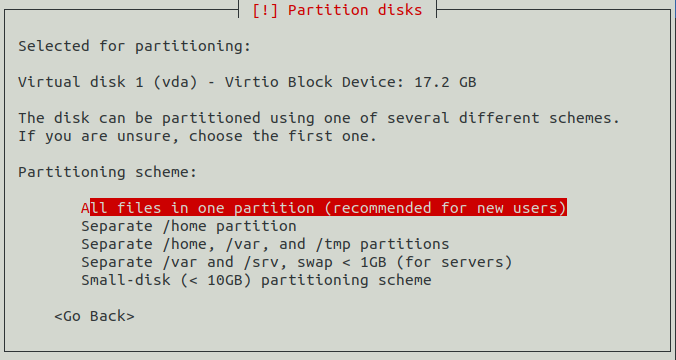Click the (vda) device name
Viewport: 676px width, 360px height.
coord(175,82)
